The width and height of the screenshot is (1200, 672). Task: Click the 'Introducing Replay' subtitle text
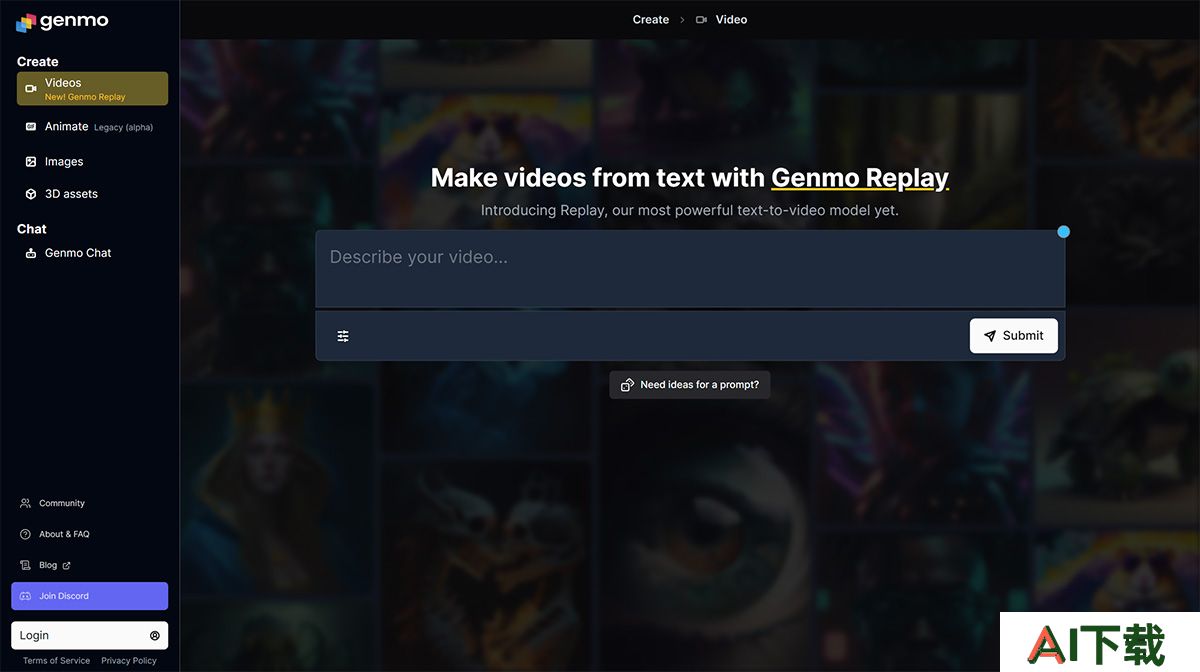tap(690, 210)
